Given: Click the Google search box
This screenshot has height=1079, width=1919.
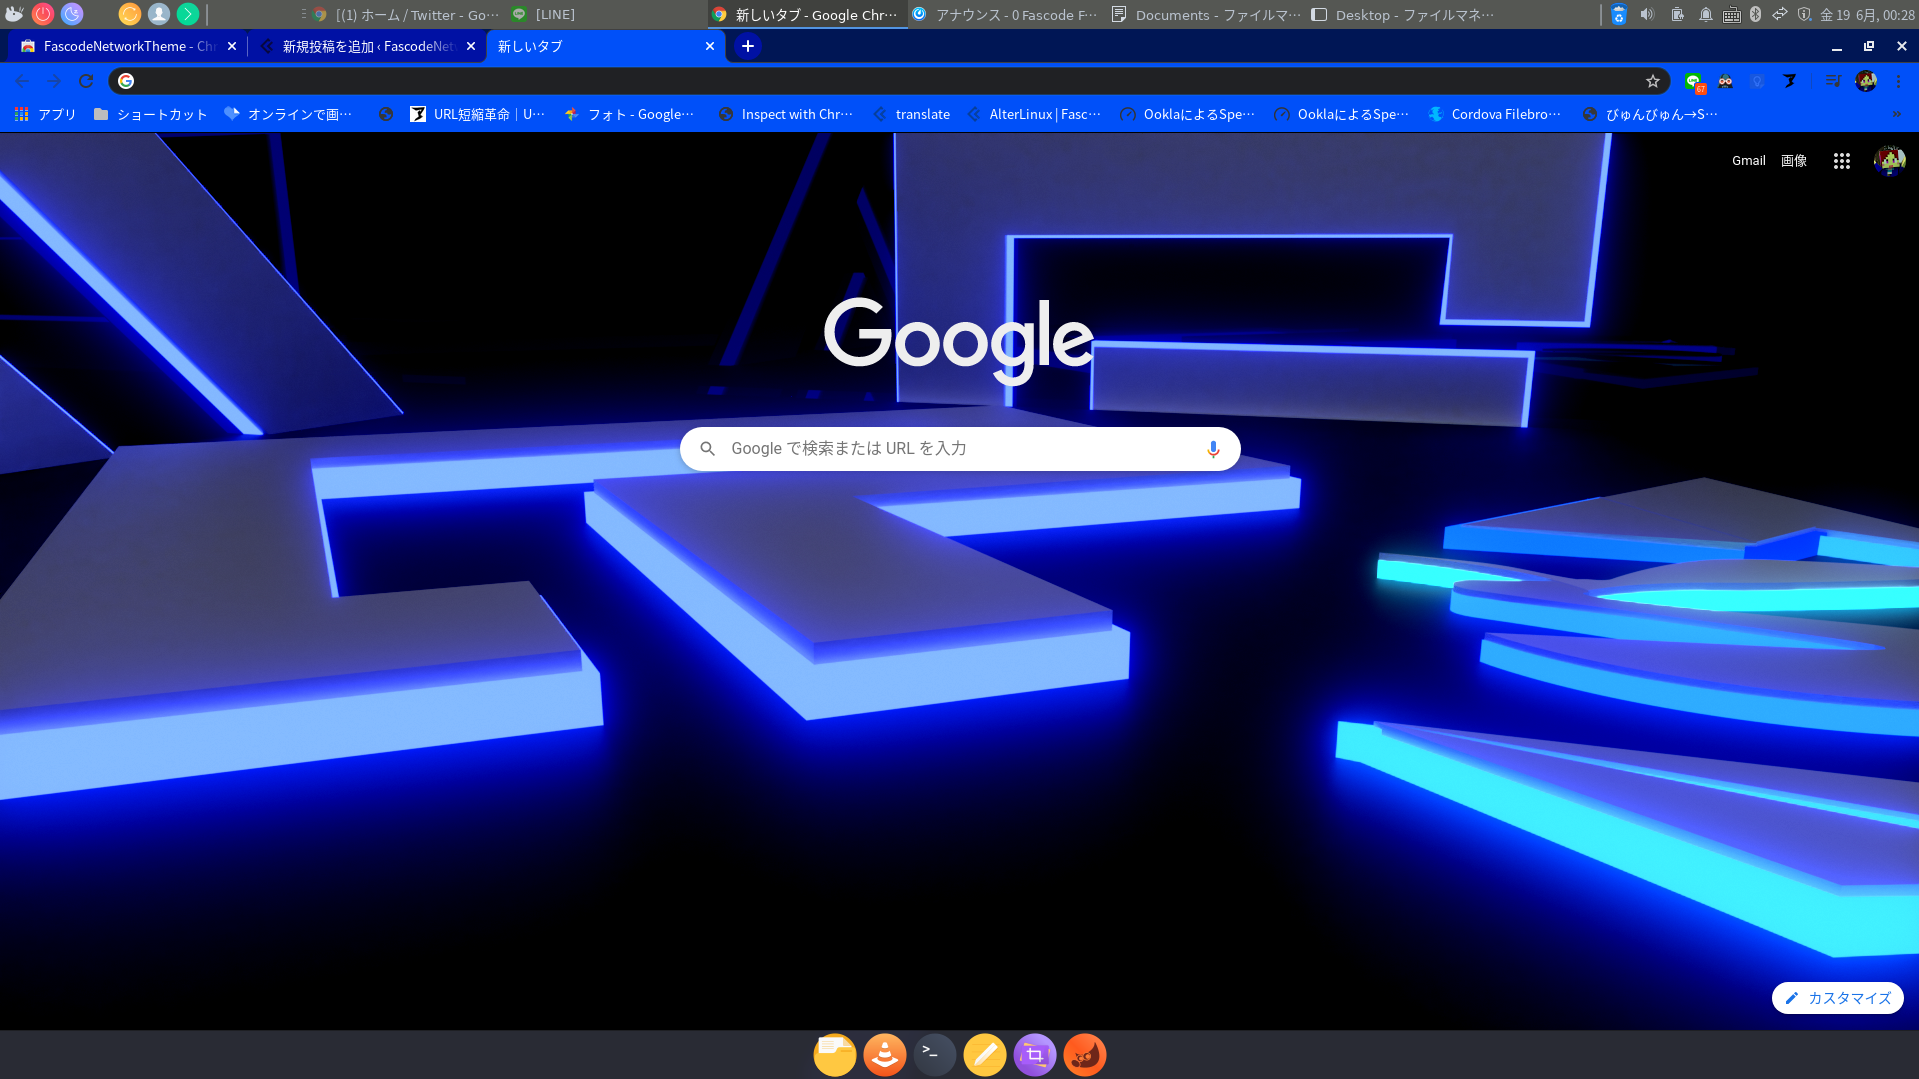Looking at the screenshot, I should tap(960, 449).
